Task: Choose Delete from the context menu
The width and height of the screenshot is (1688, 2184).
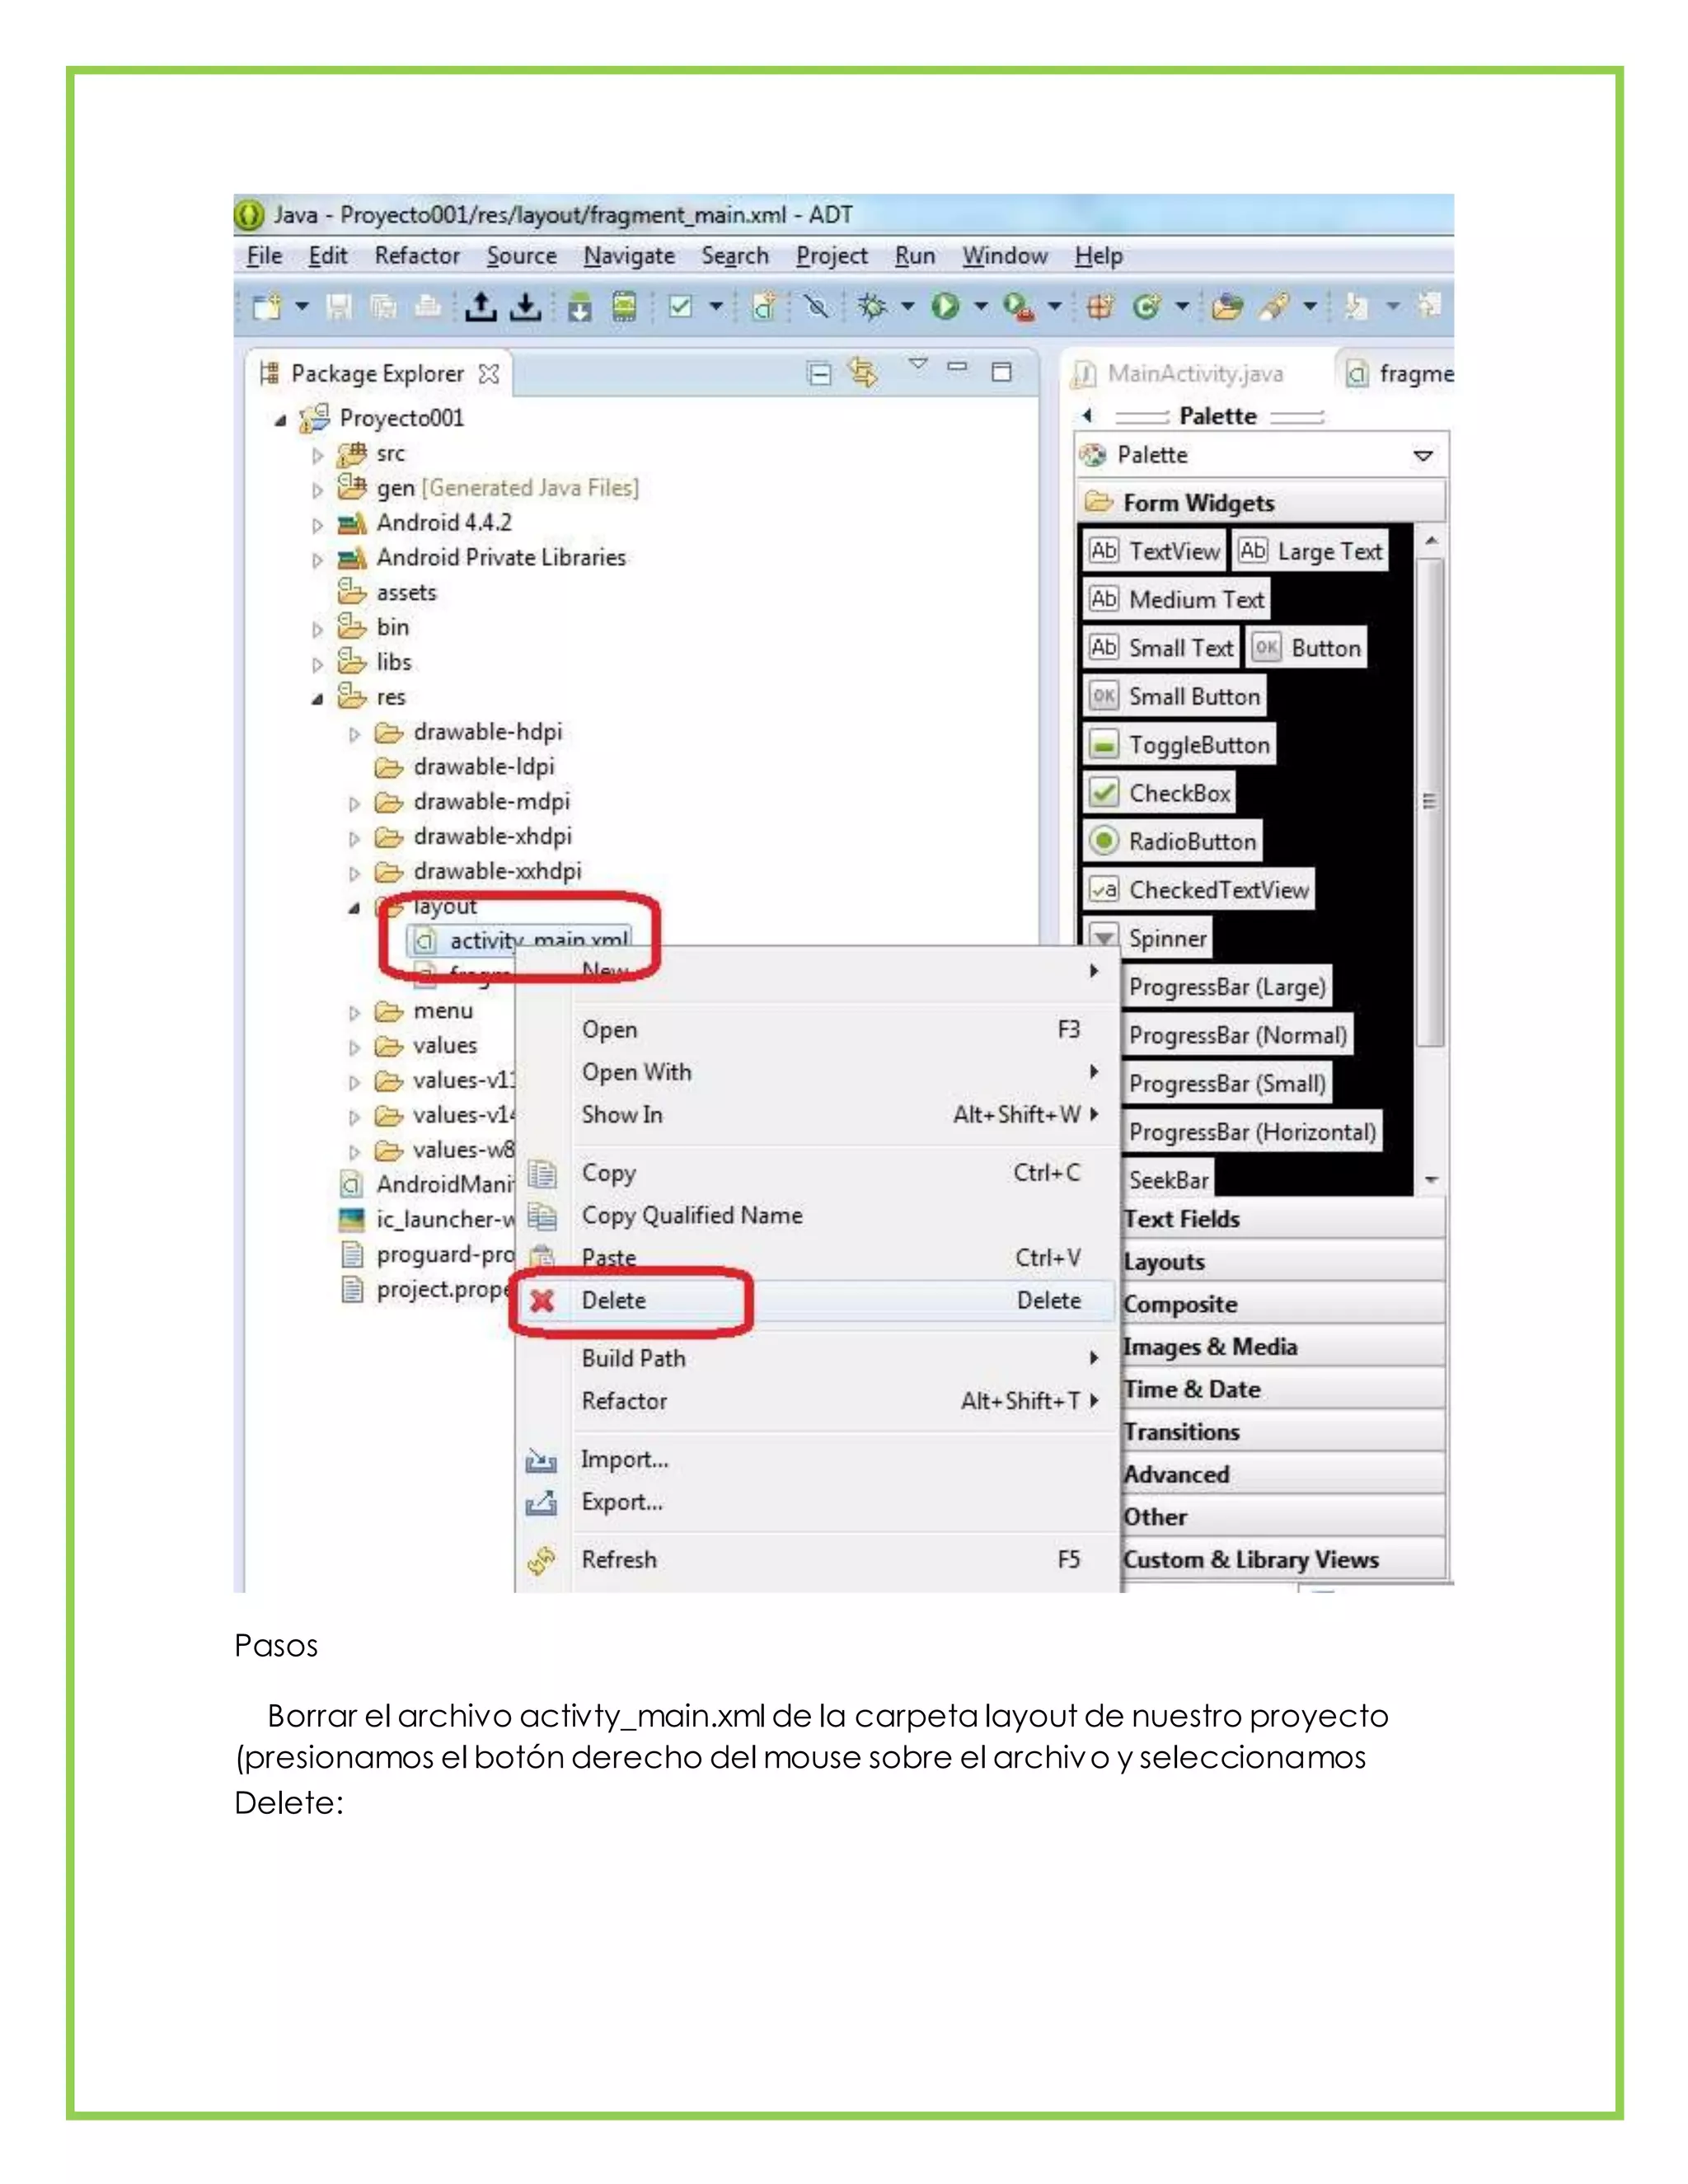Action: (815, 1301)
